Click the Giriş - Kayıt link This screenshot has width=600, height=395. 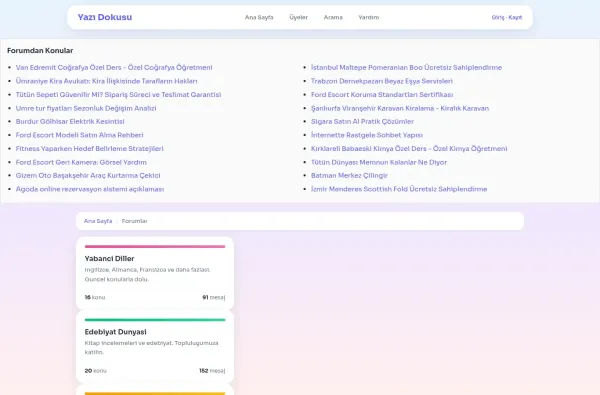pos(507,17)
